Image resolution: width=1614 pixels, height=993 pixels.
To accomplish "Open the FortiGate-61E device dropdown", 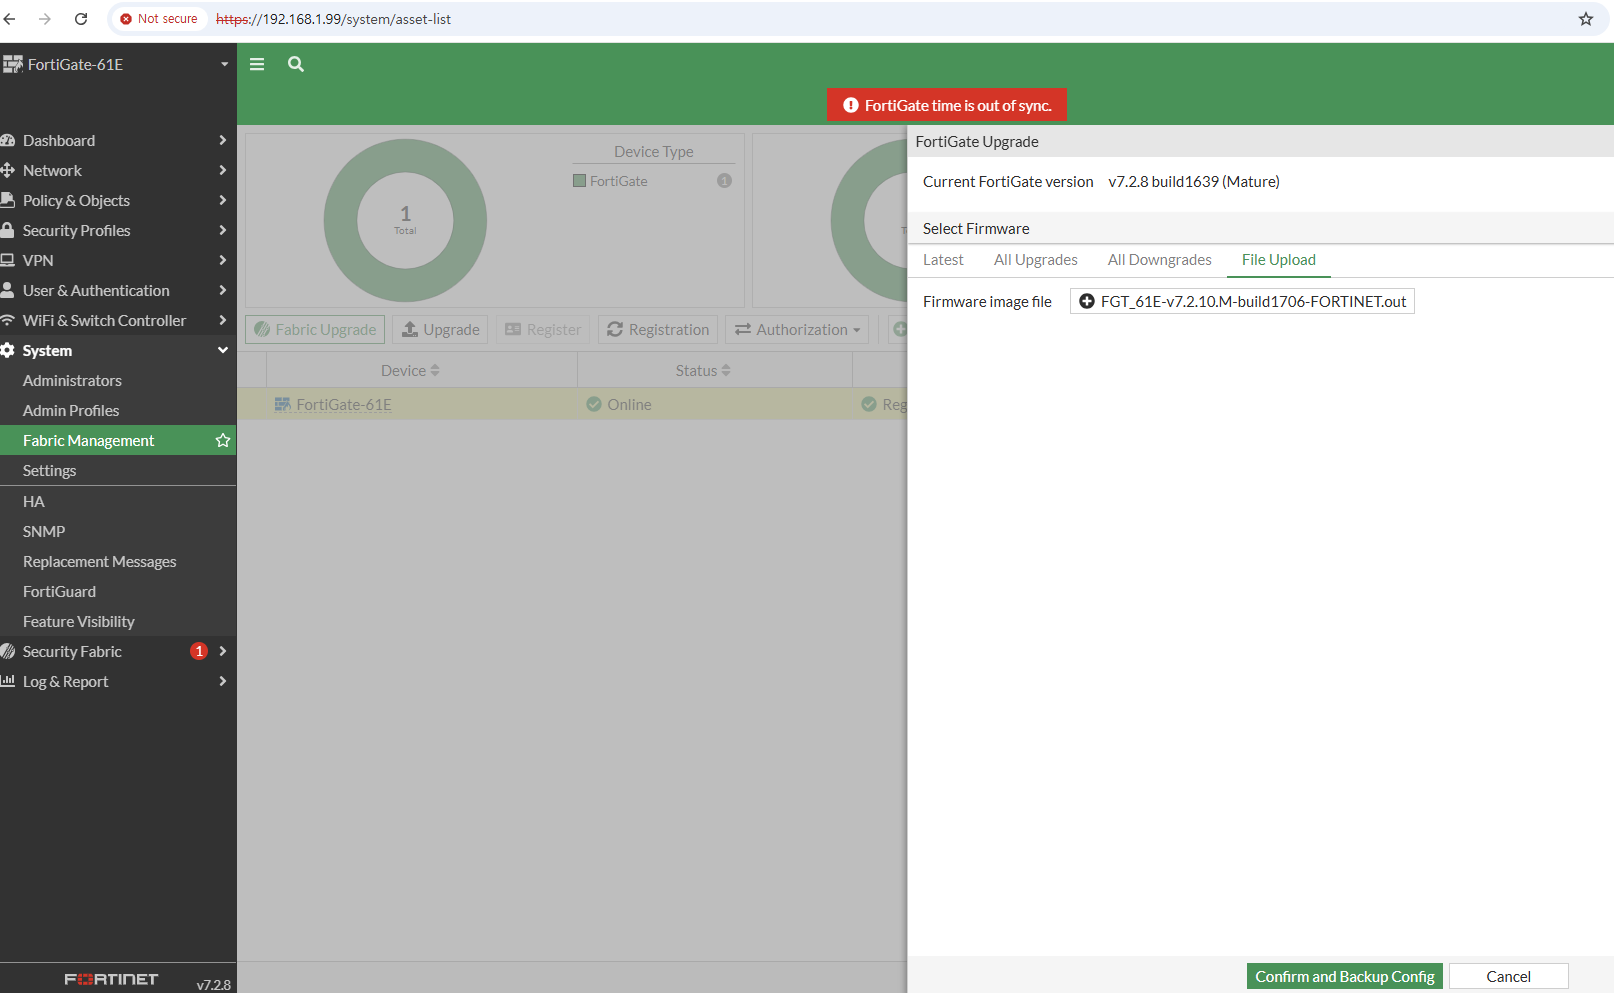I will point(224,64).
